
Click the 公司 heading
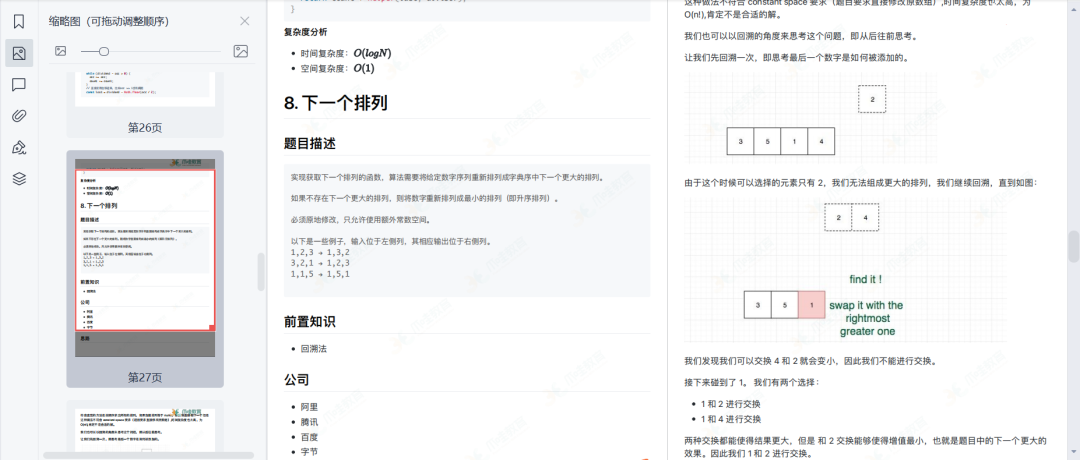pyautogui.click(x=297, y=379)
